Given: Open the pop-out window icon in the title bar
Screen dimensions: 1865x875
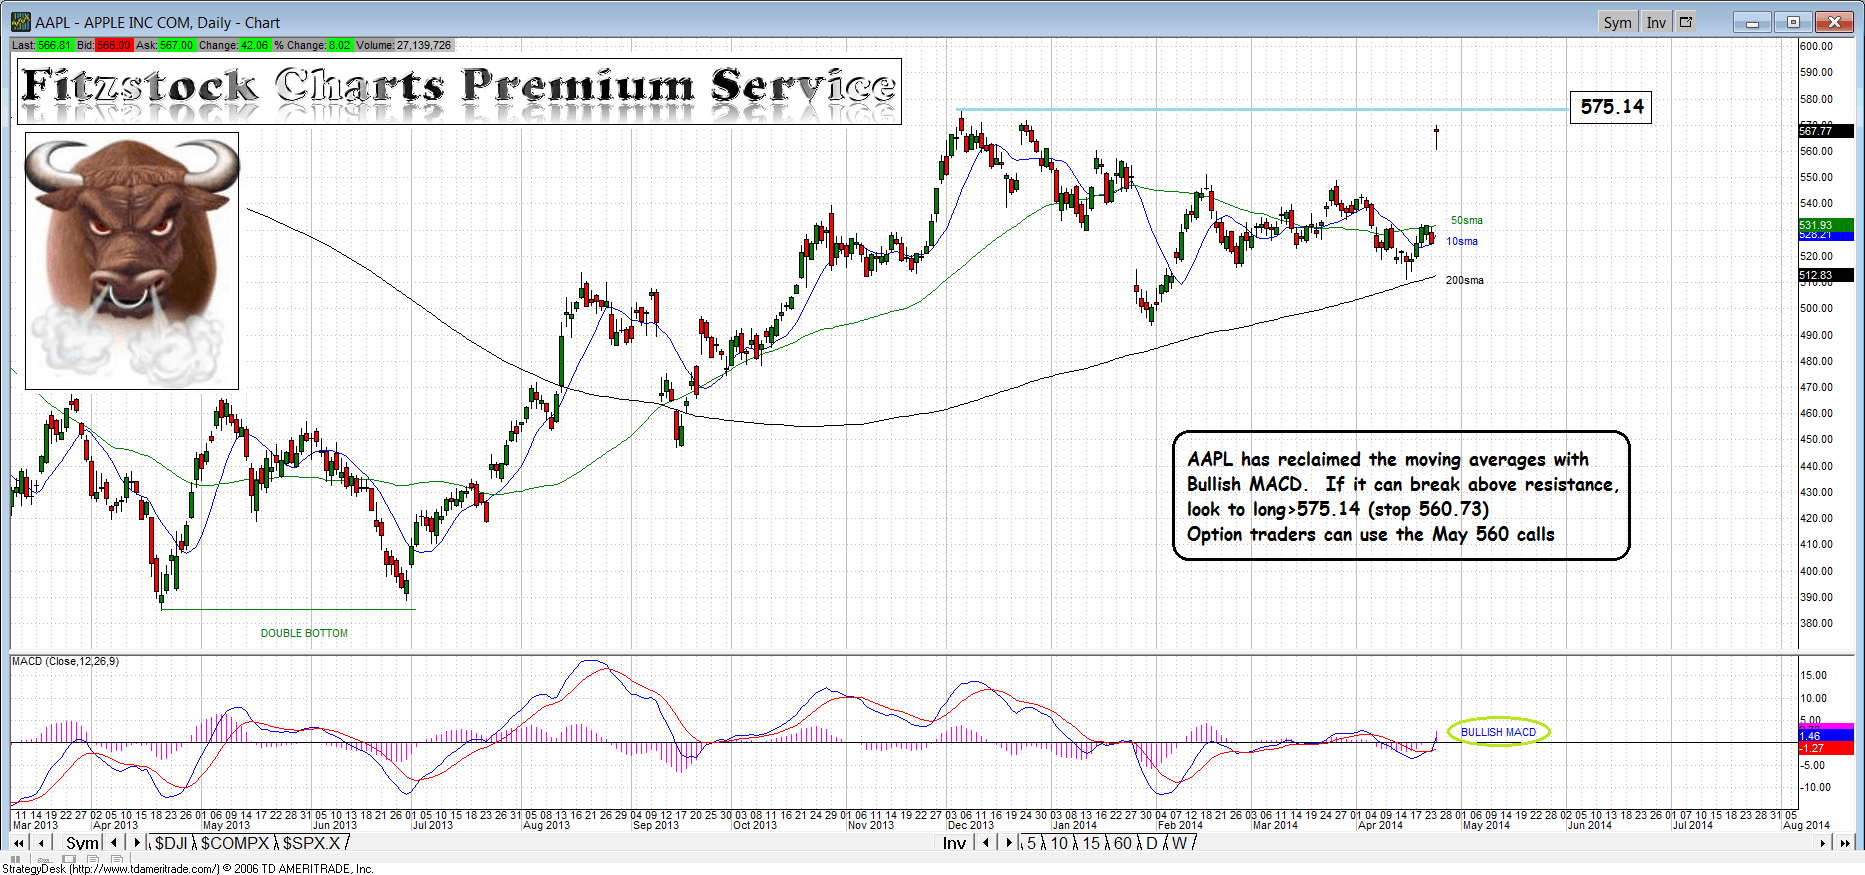Looking at the screenshot, I should click(x=1686, y=22).
